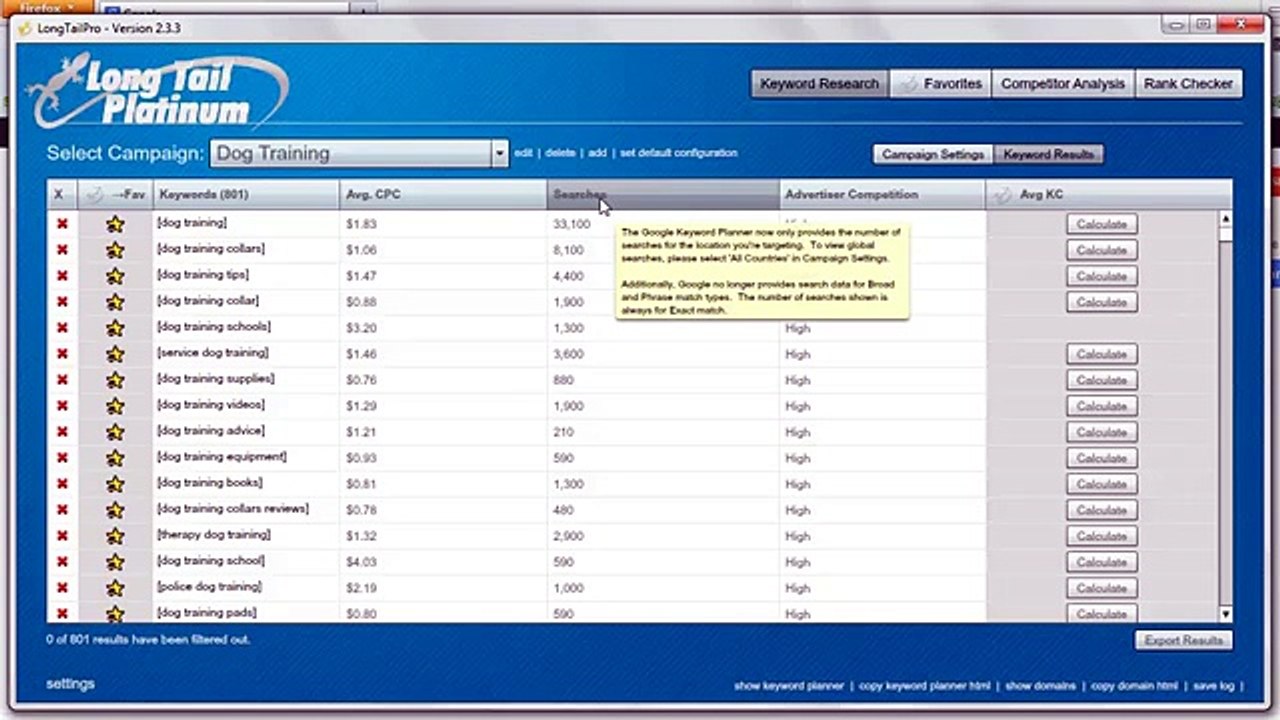Star the [dog training collars] keyword
1280x720 pixels.
coord(115,250)
